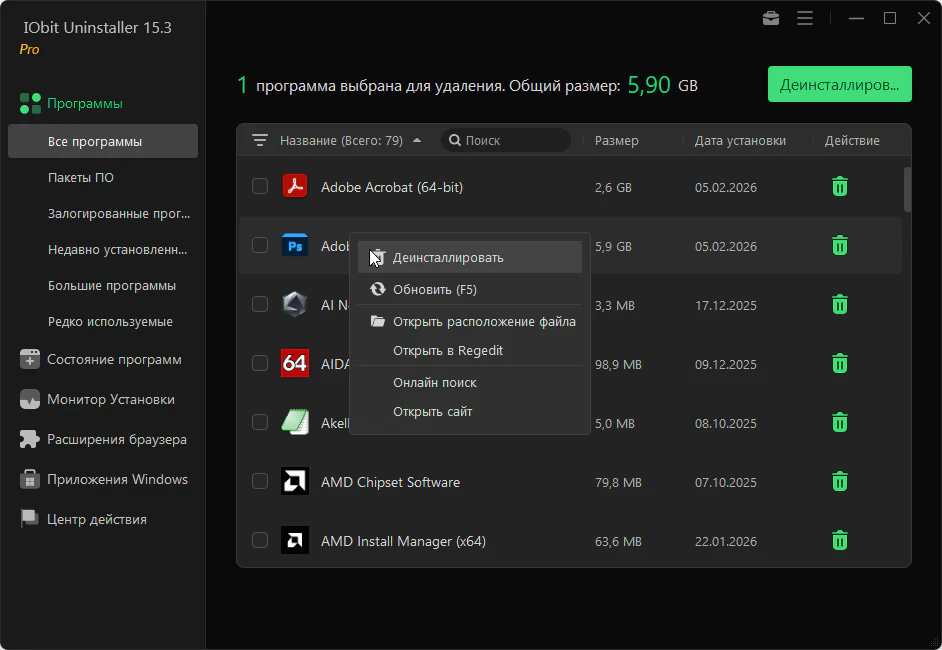942x650 pixels.
Task: Tick the checkbox for Adobe Acrobat (64-bit)
Action: tap(260, 187)
